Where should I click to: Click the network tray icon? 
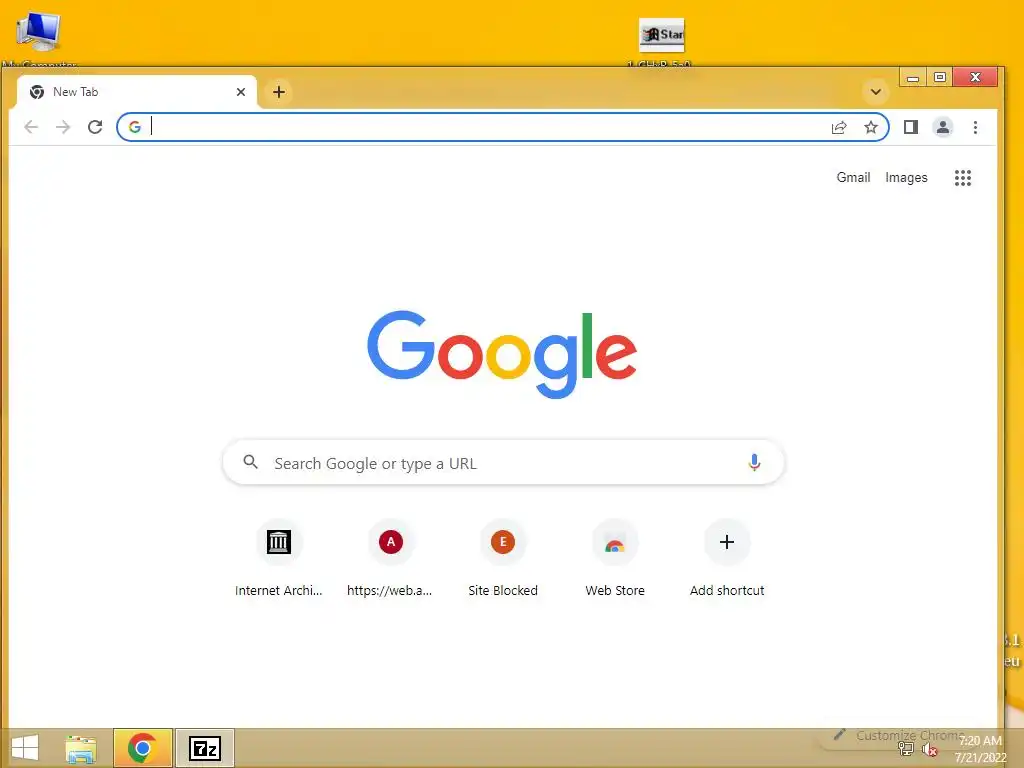[906, 750]
